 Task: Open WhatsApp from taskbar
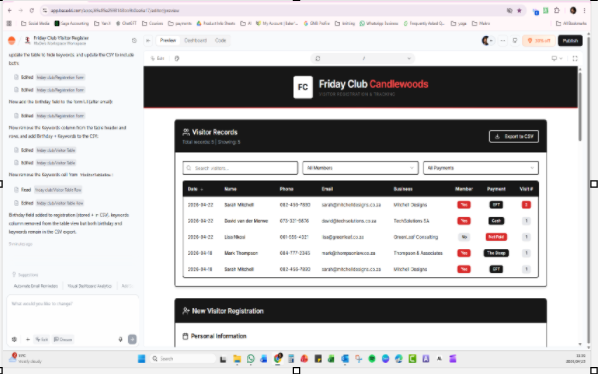(251, 359)
